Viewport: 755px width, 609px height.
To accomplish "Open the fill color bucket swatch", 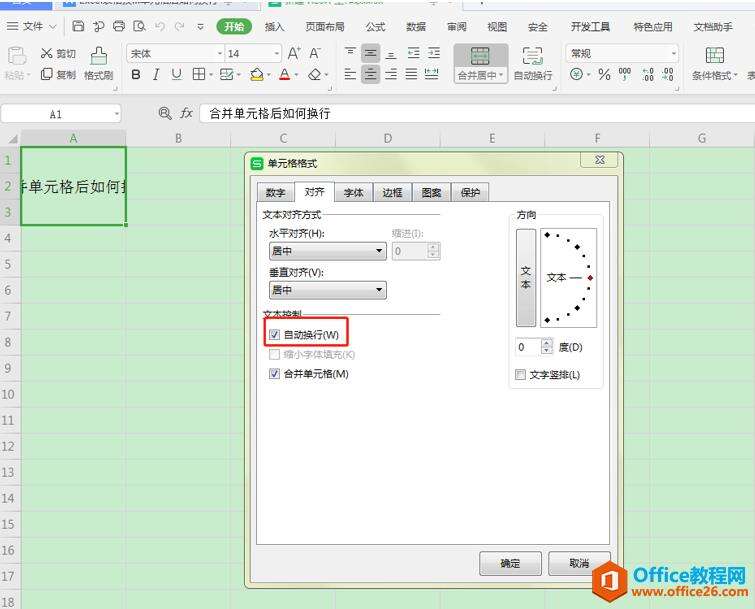I will coord(257,74).
